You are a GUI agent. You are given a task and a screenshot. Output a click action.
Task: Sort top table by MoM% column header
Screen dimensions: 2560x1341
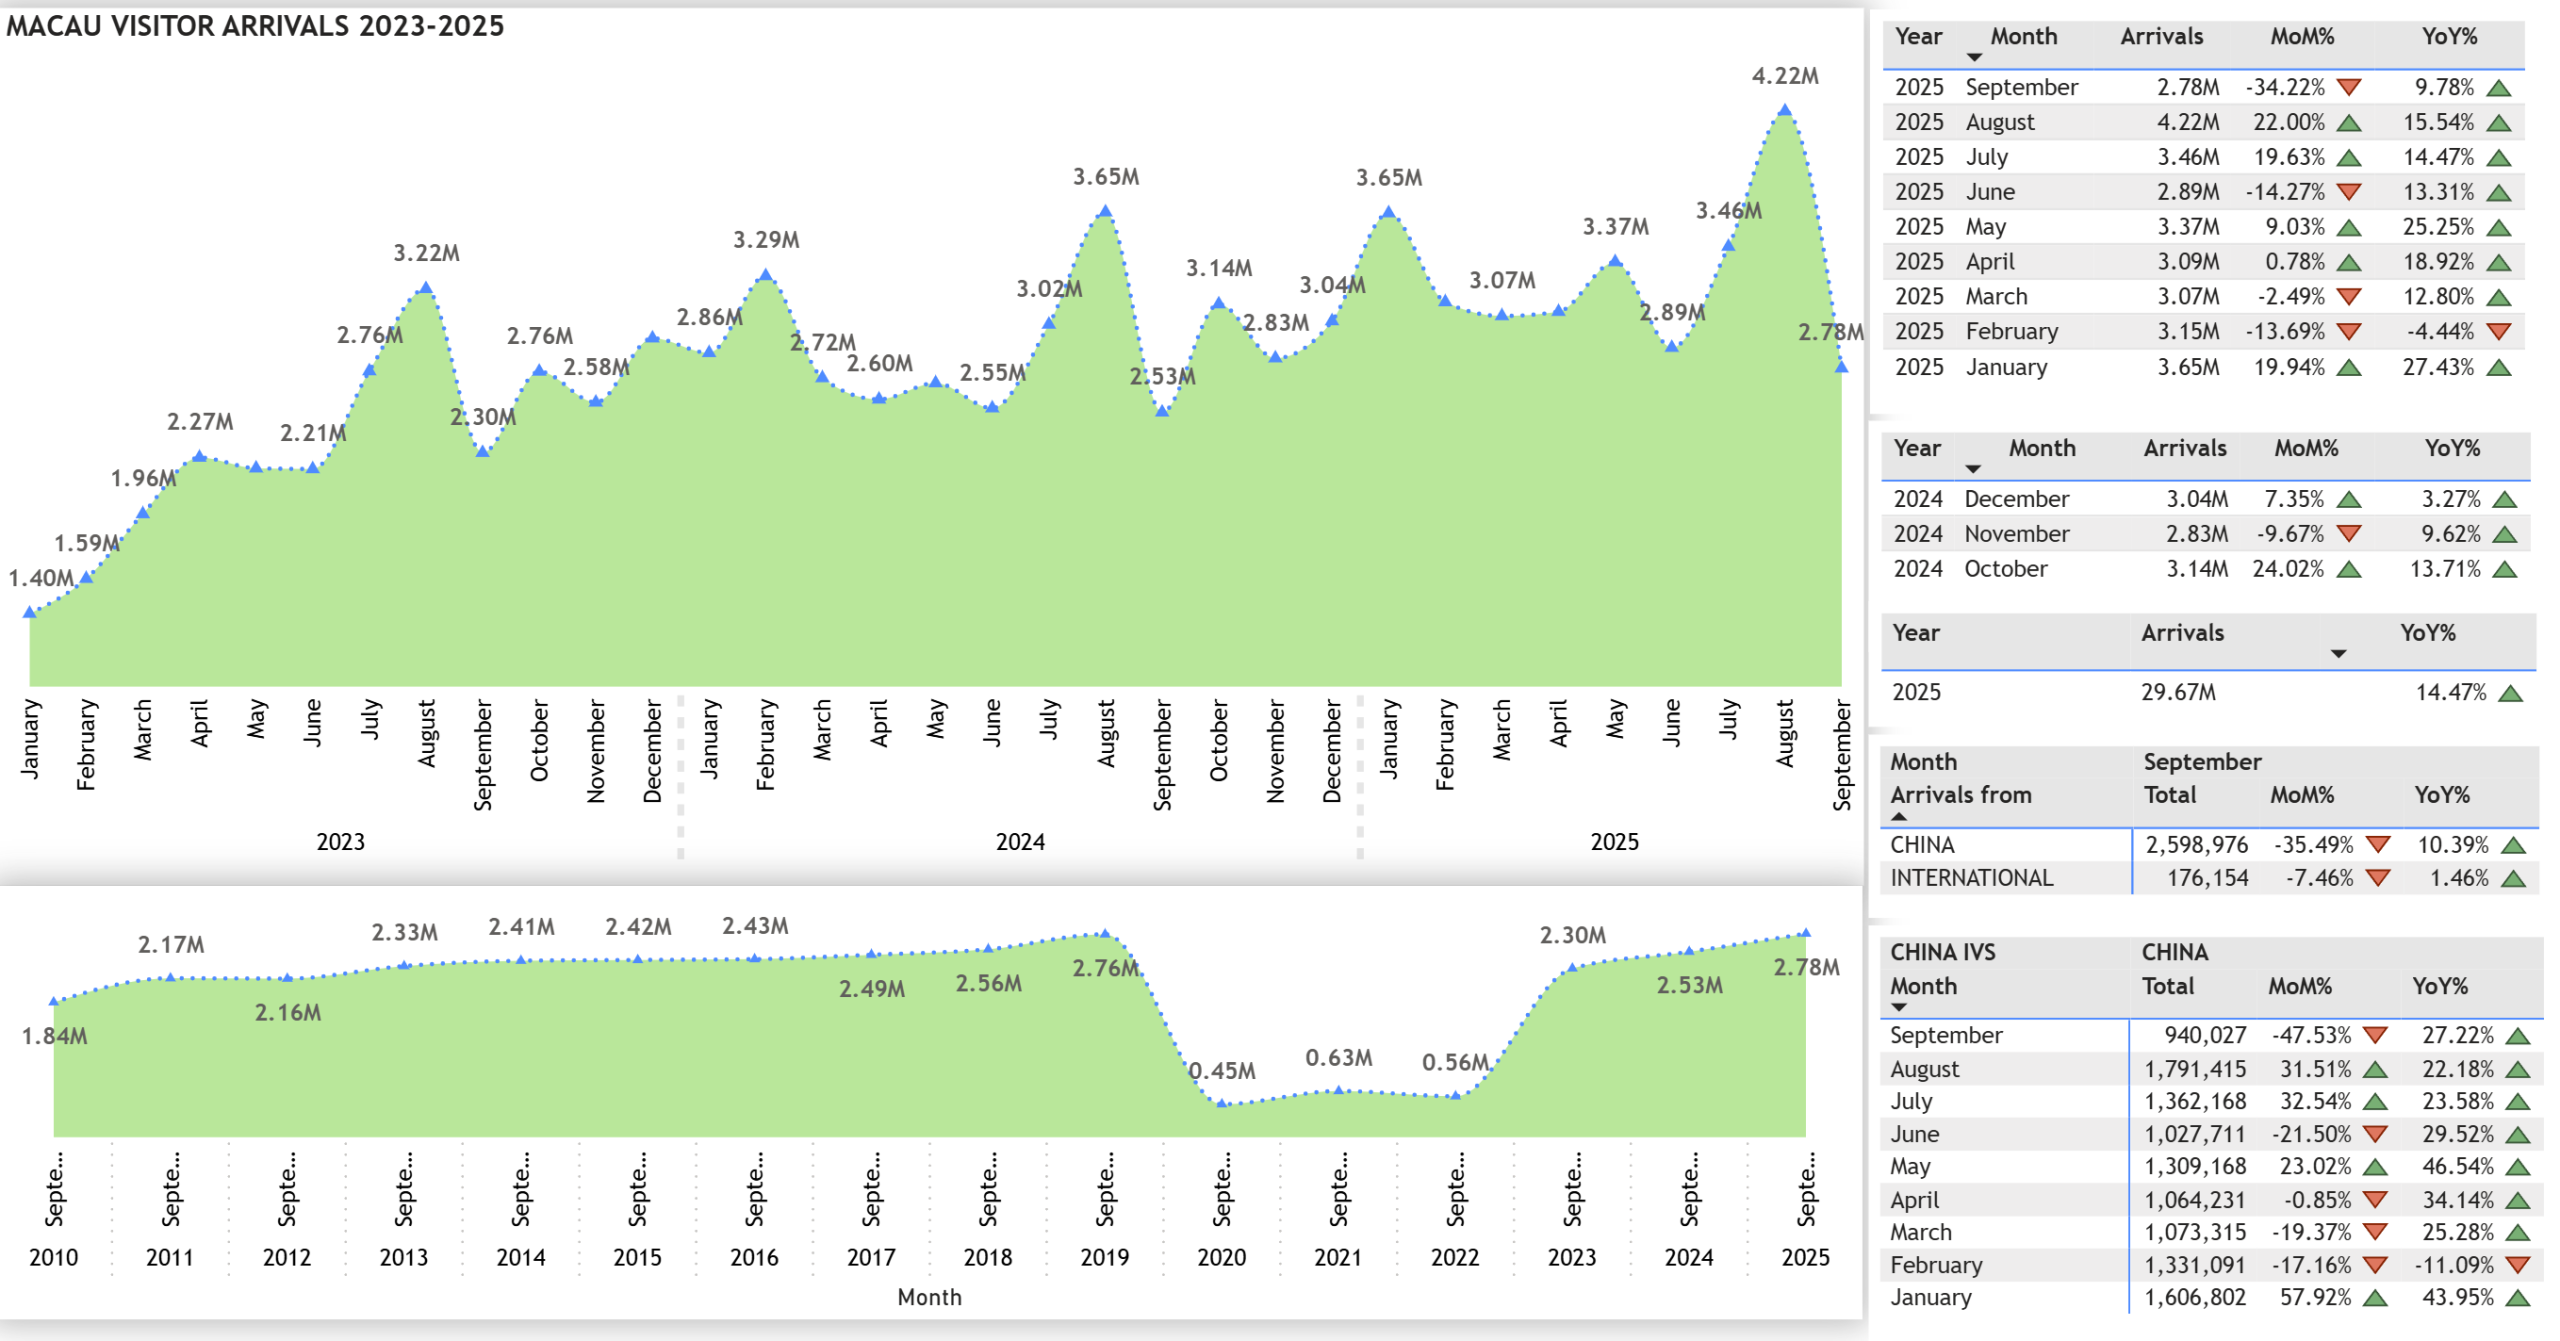coord(2301,37)
